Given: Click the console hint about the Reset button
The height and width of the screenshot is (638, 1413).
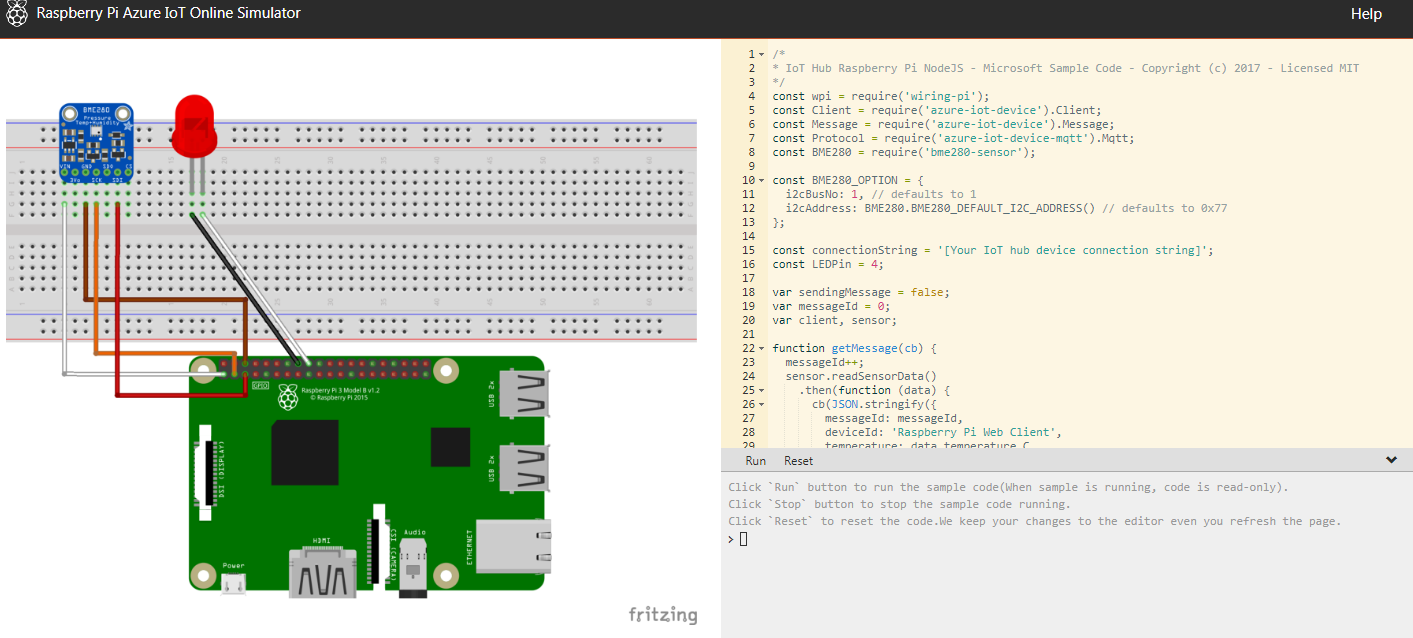Looking at the screenshot, I should pyautogui.click(x=1034, y=521).
